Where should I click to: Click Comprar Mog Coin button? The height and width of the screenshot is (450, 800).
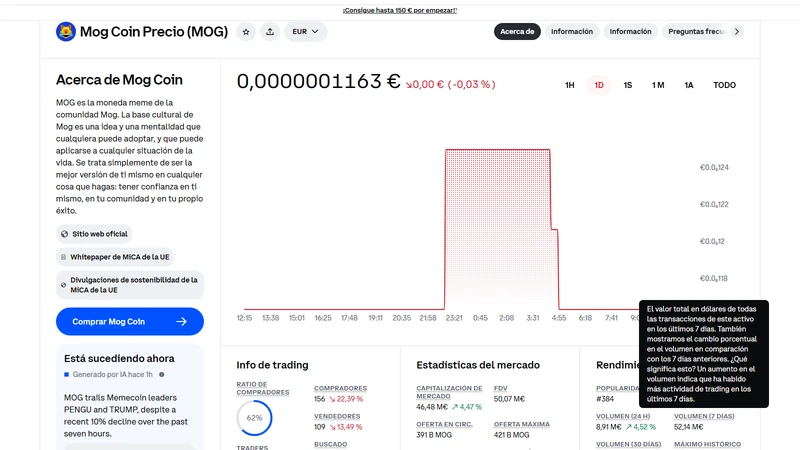click(130, 321)
